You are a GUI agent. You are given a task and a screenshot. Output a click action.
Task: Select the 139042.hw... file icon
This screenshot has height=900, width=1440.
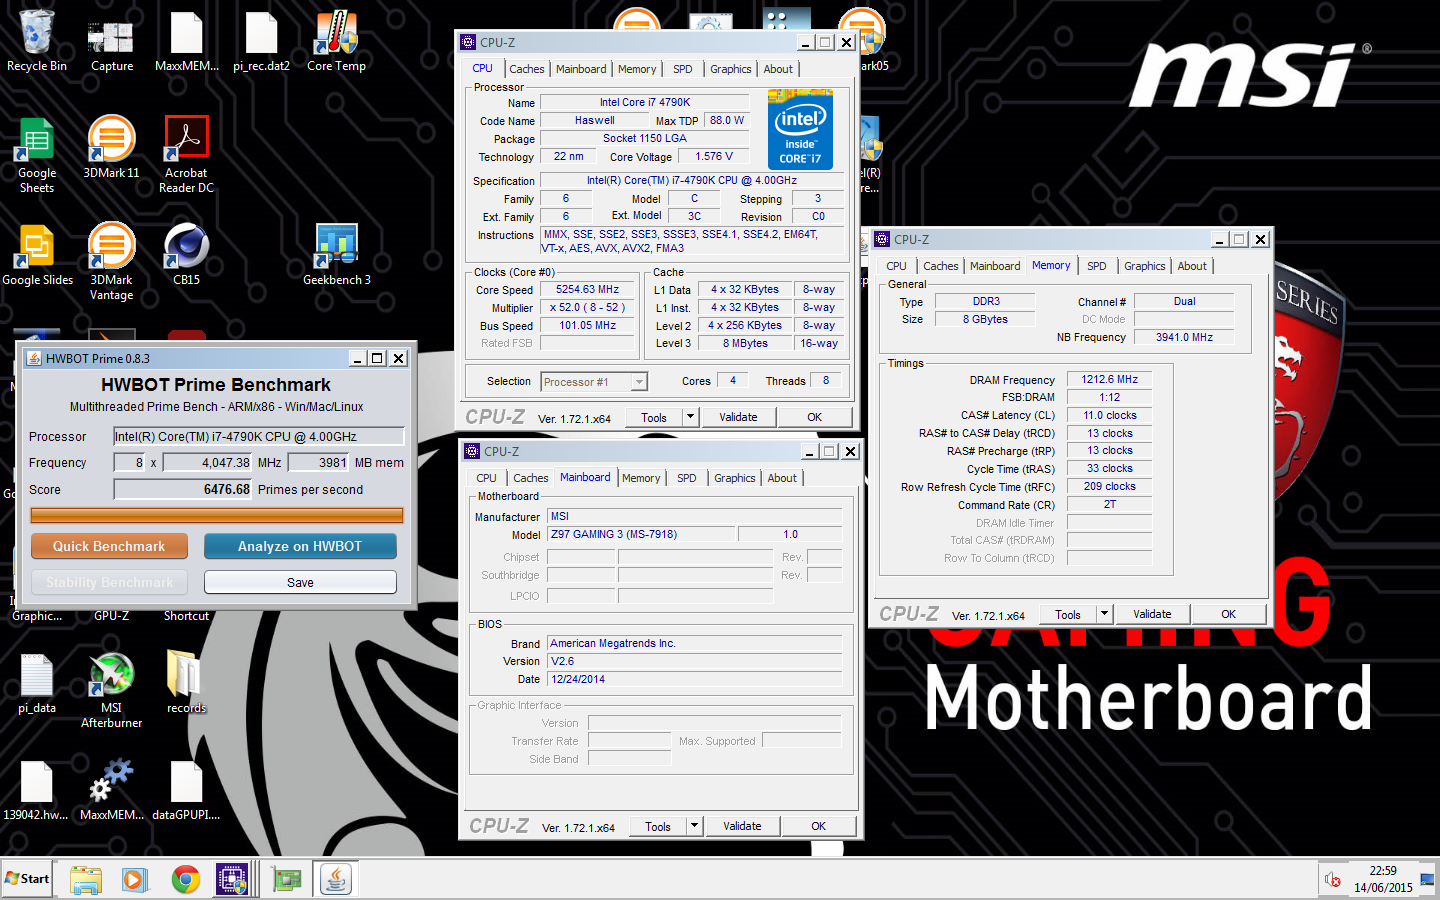coord(36,790)
